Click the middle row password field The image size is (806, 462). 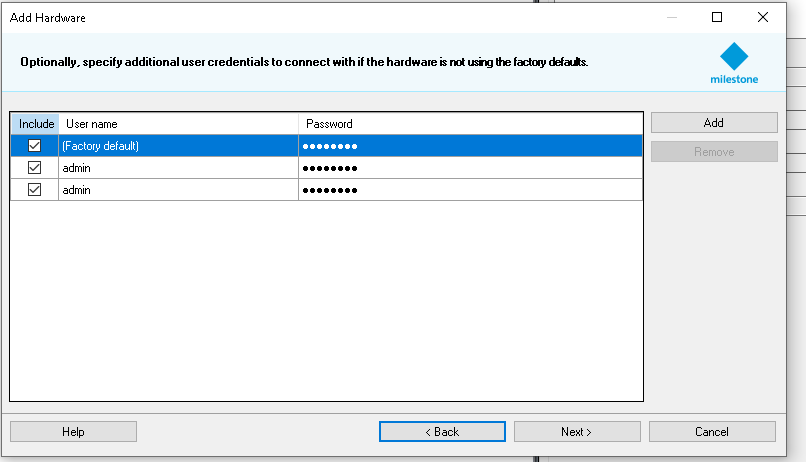pyautogui.click(x=470, y=168)
